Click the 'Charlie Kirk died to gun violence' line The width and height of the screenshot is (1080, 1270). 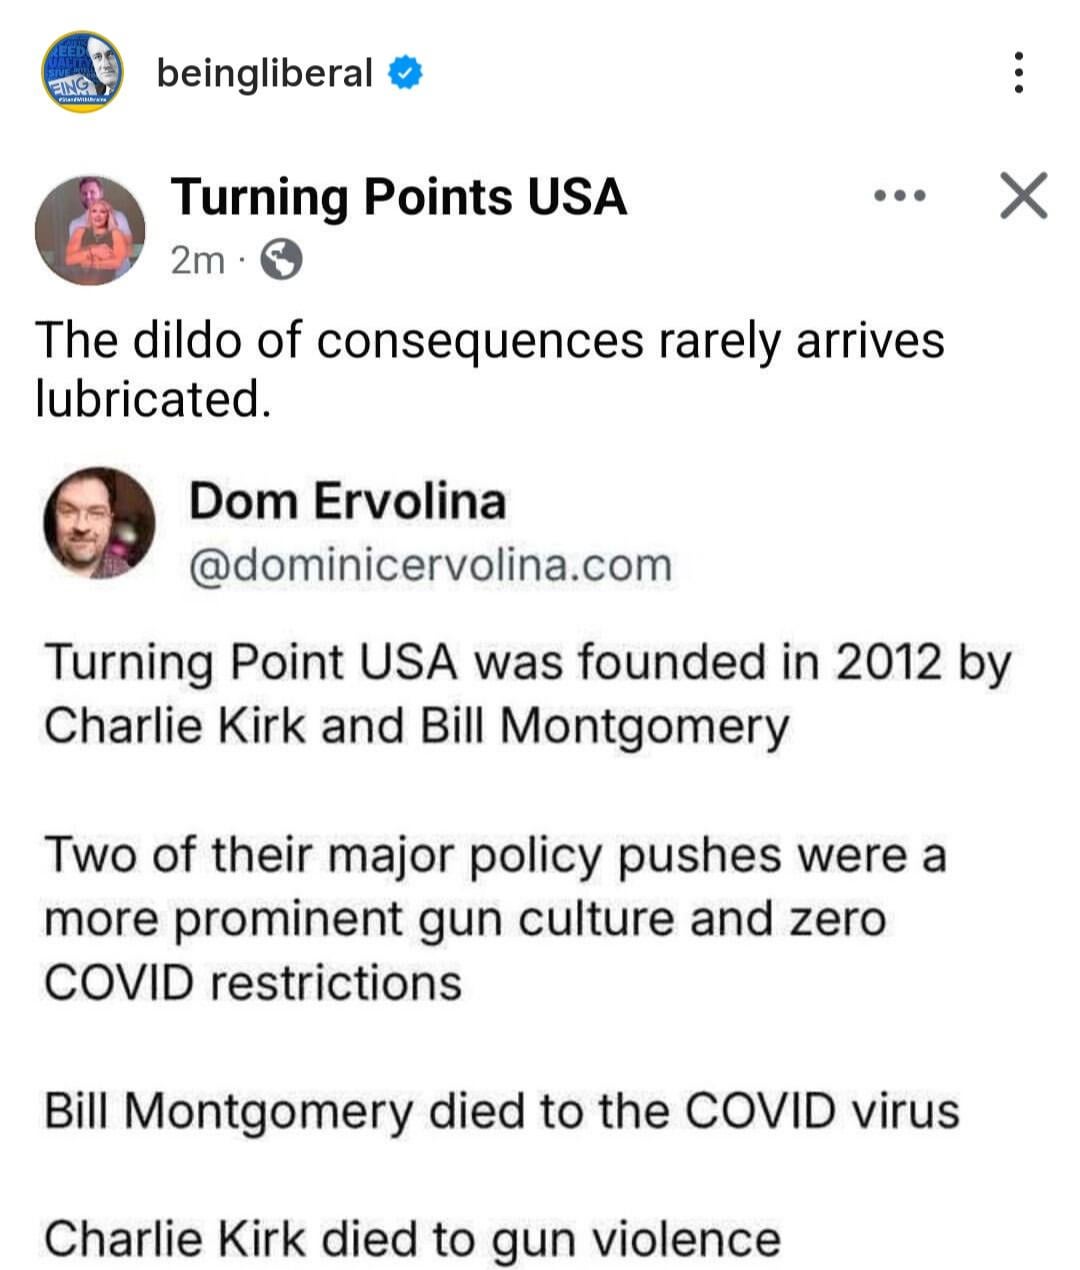click(412, 1239)
